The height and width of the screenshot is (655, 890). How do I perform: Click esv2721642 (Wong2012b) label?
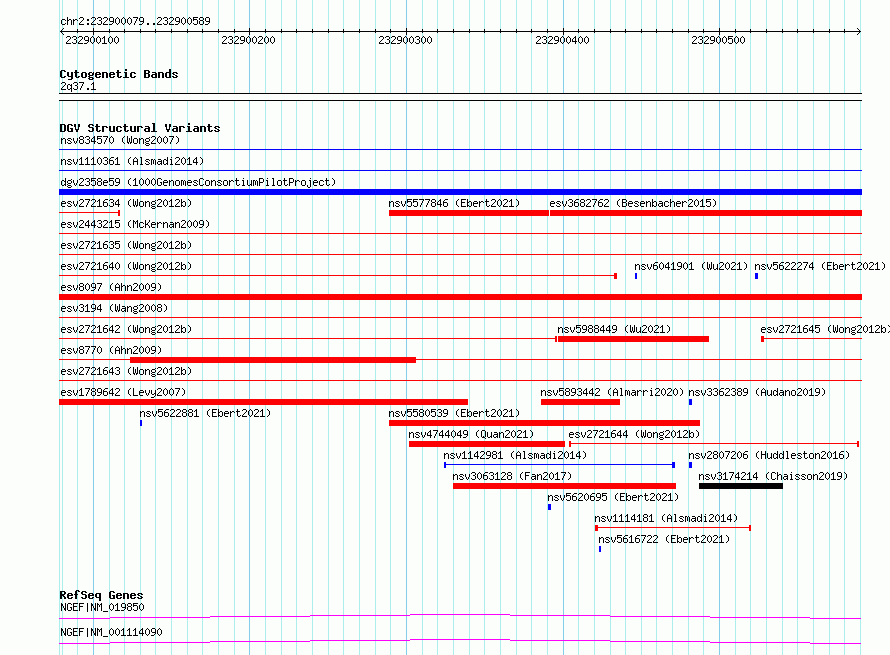tap(126, 329)
